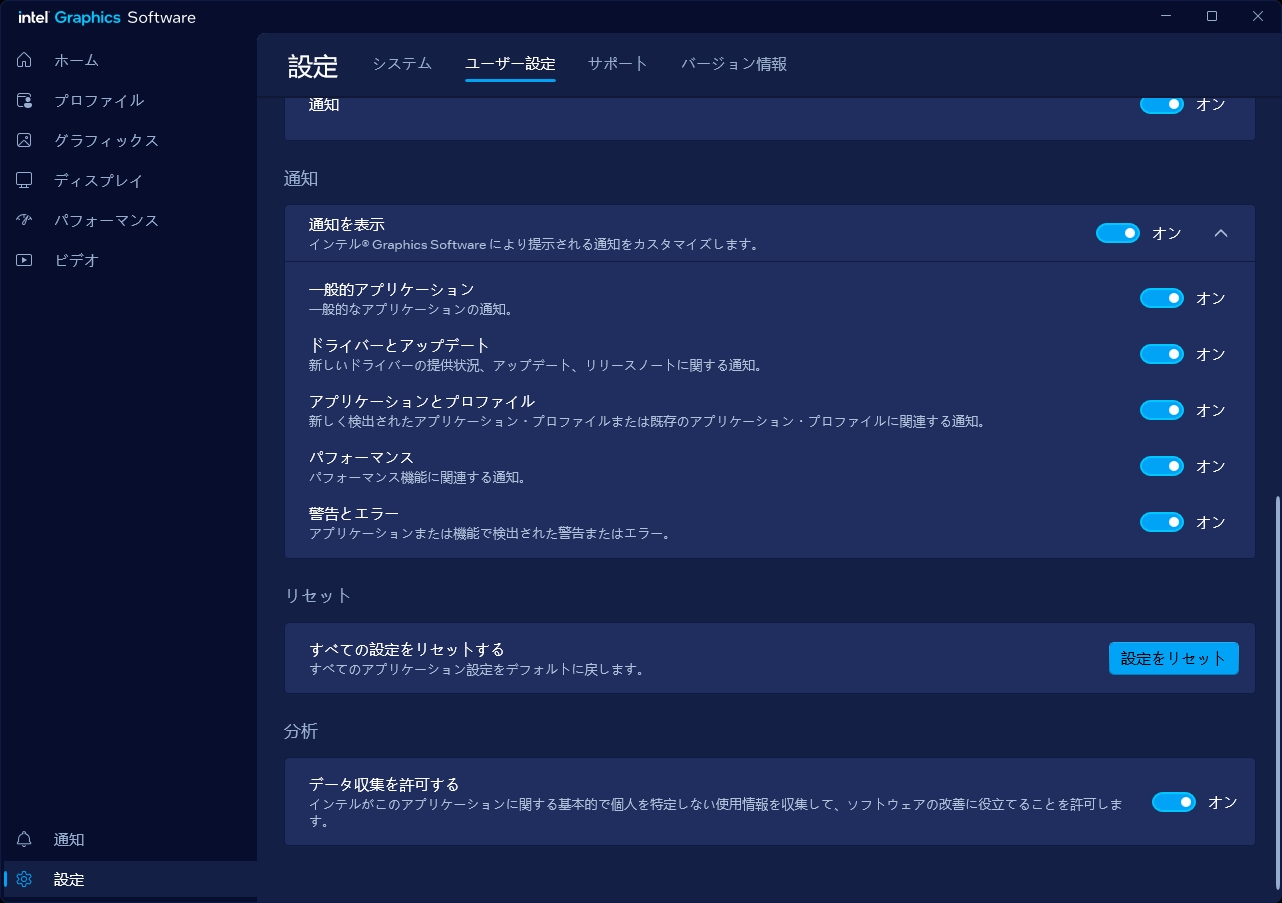This screenshot has height=903, width=1282.
Task: Turn off 警告とエラー notifications toggle
Action: [x=1162, y=522]
